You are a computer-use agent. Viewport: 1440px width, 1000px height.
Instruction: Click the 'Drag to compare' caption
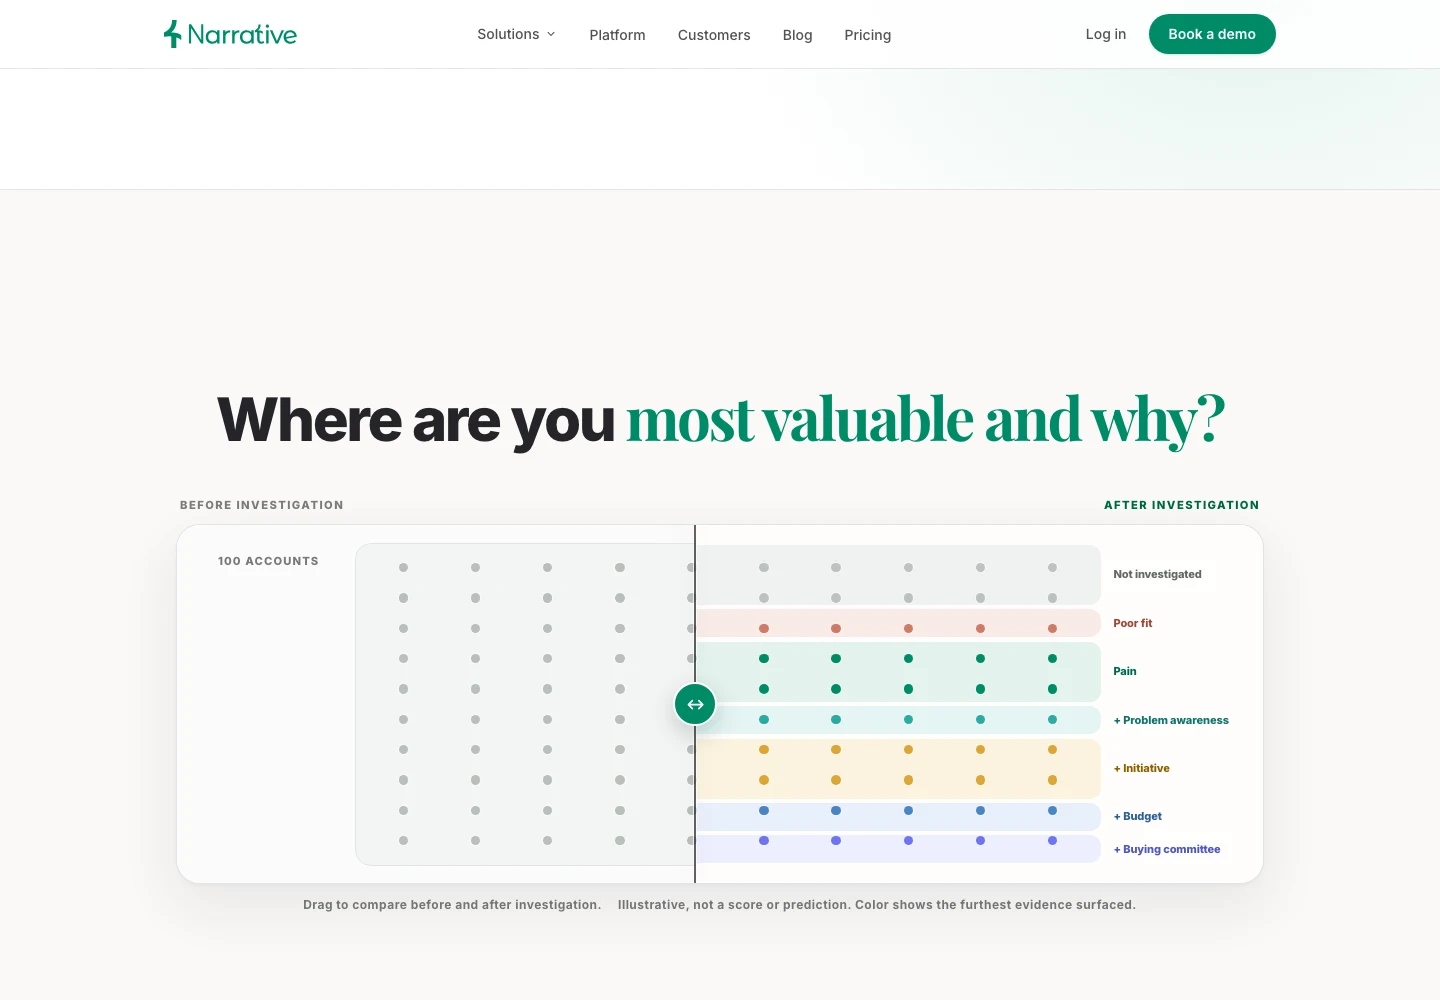(452, 905)
